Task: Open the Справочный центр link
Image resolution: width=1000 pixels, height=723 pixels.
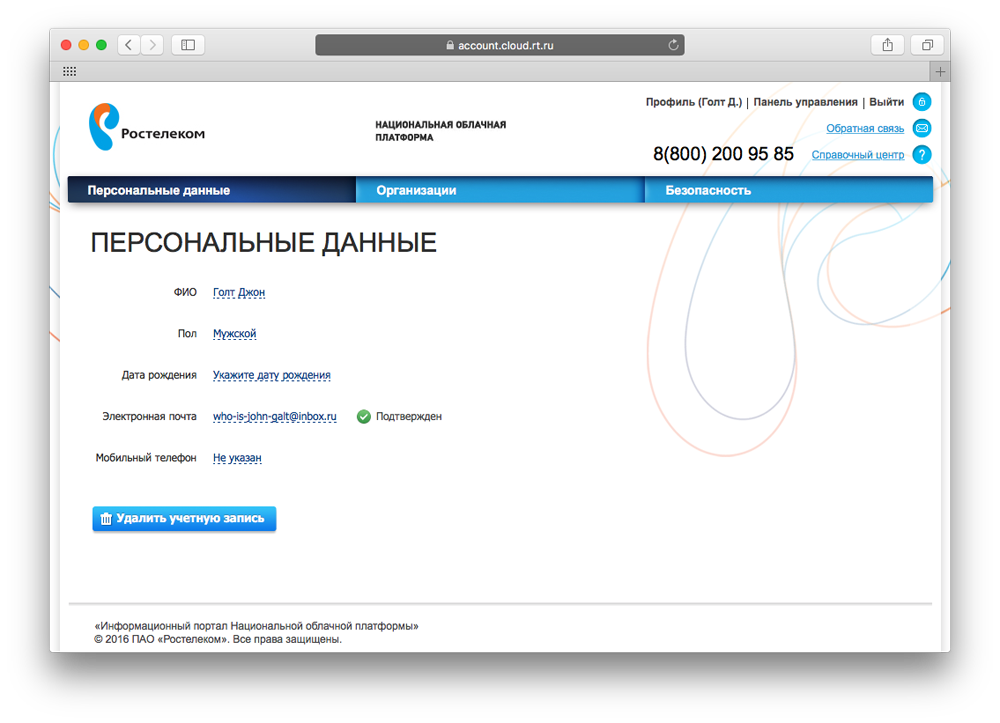Action: [x=858, y=154]
